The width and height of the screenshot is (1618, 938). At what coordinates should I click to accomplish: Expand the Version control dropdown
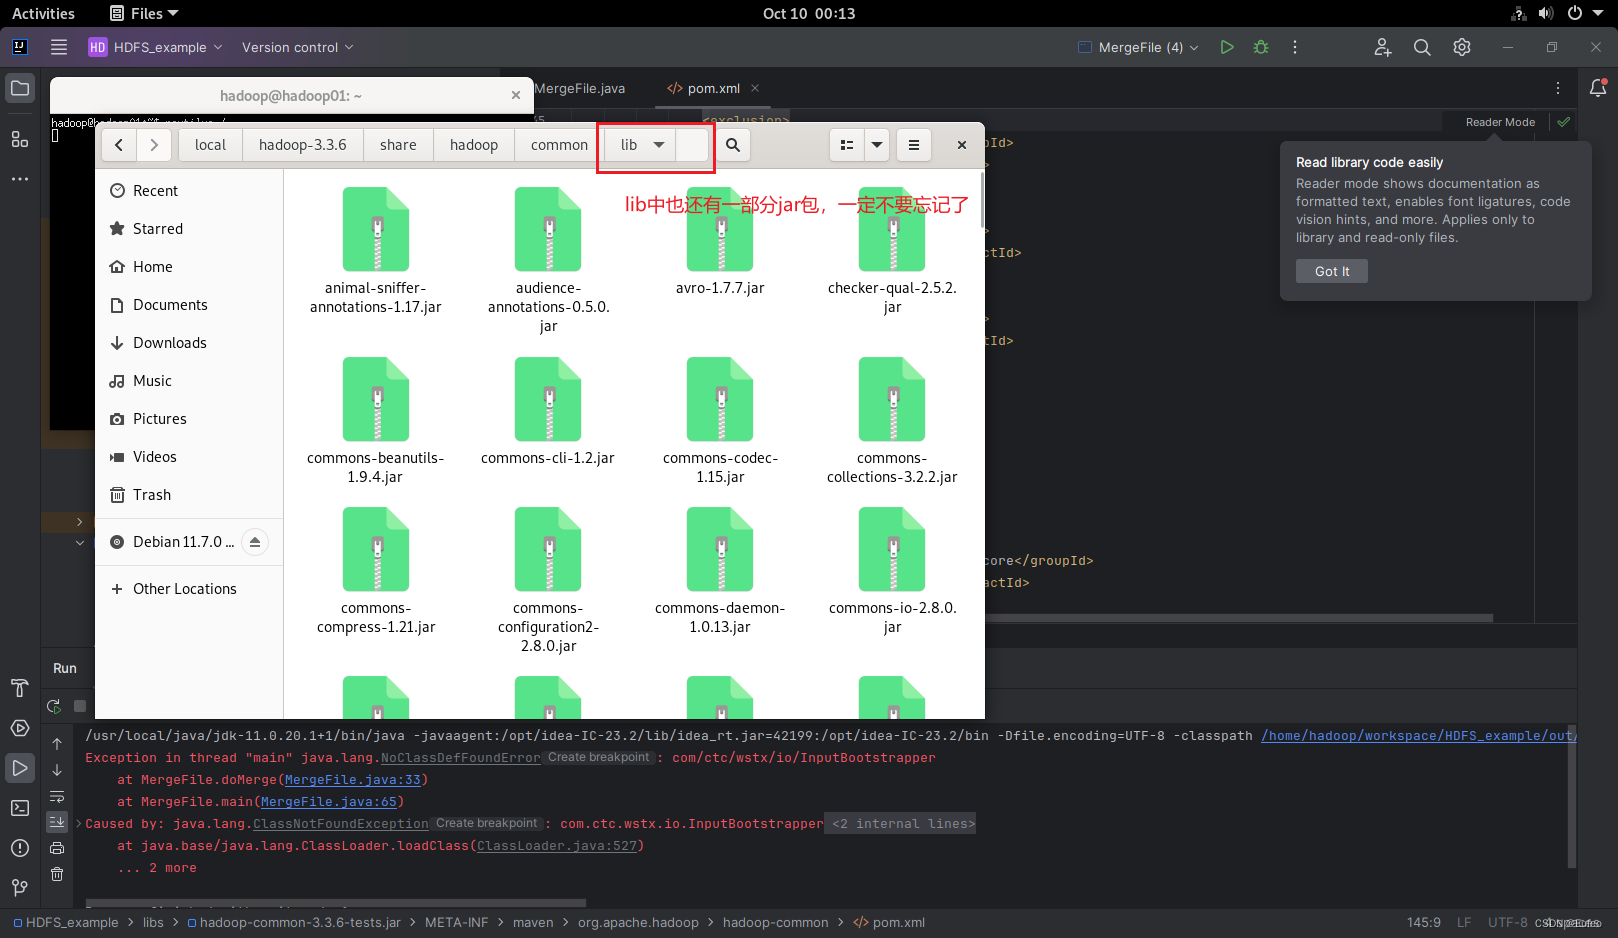point(296,47)
